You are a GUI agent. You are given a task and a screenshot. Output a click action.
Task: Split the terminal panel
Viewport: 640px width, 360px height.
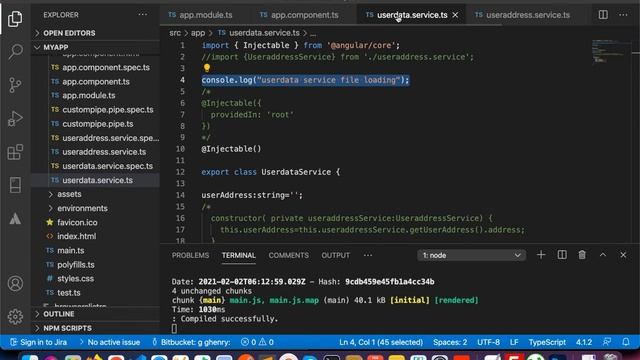click(x=562, y=255)
